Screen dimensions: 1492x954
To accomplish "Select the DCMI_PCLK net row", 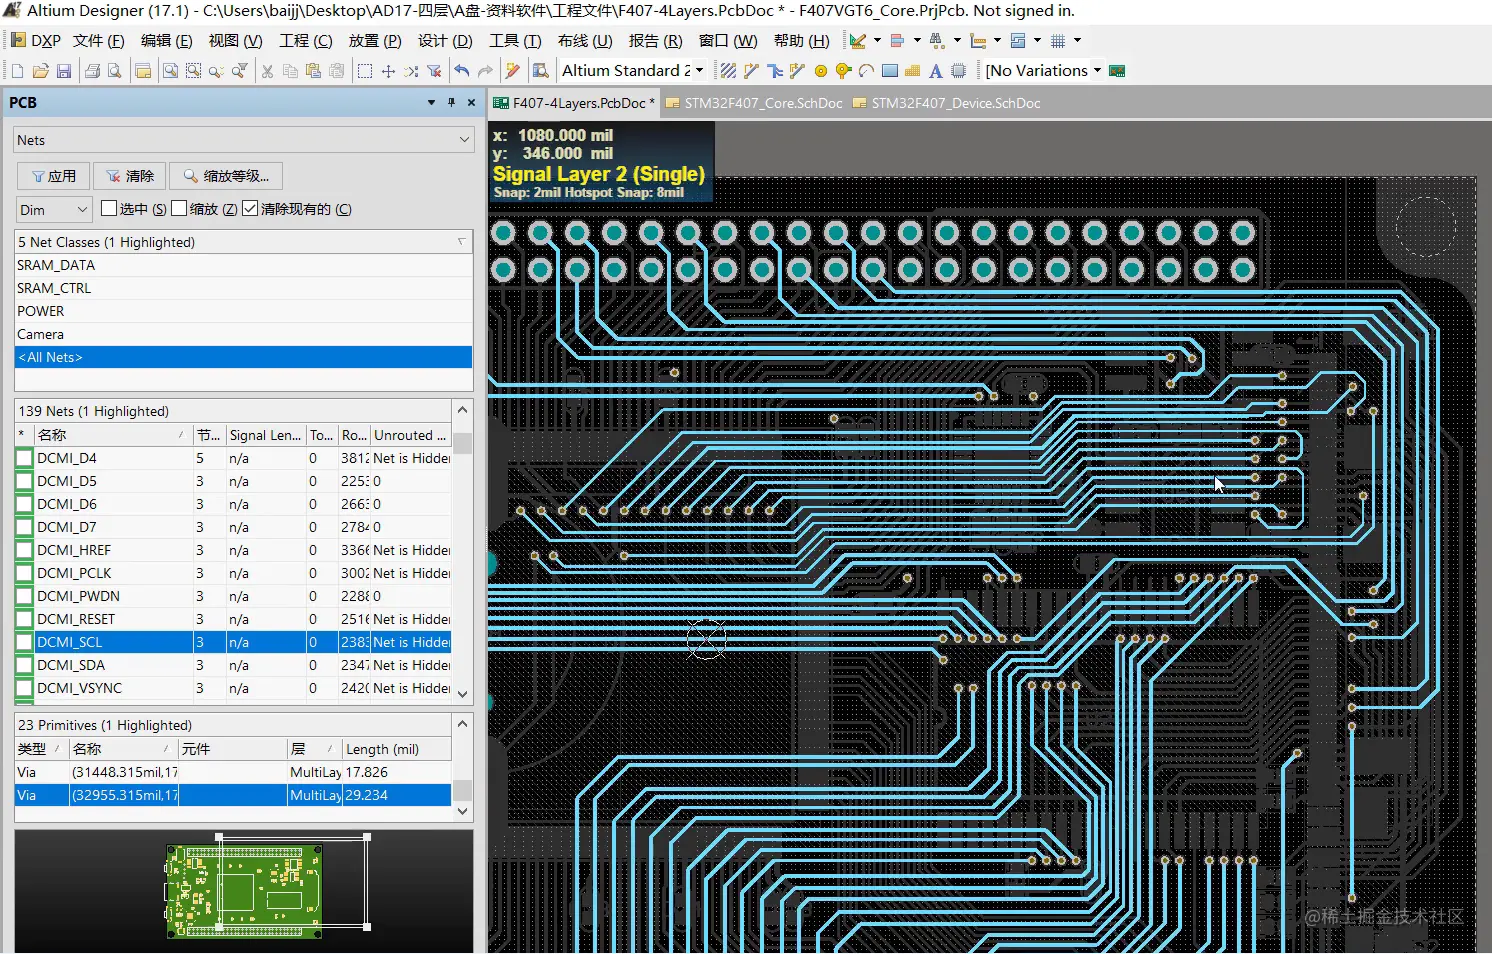I will 75,573.
